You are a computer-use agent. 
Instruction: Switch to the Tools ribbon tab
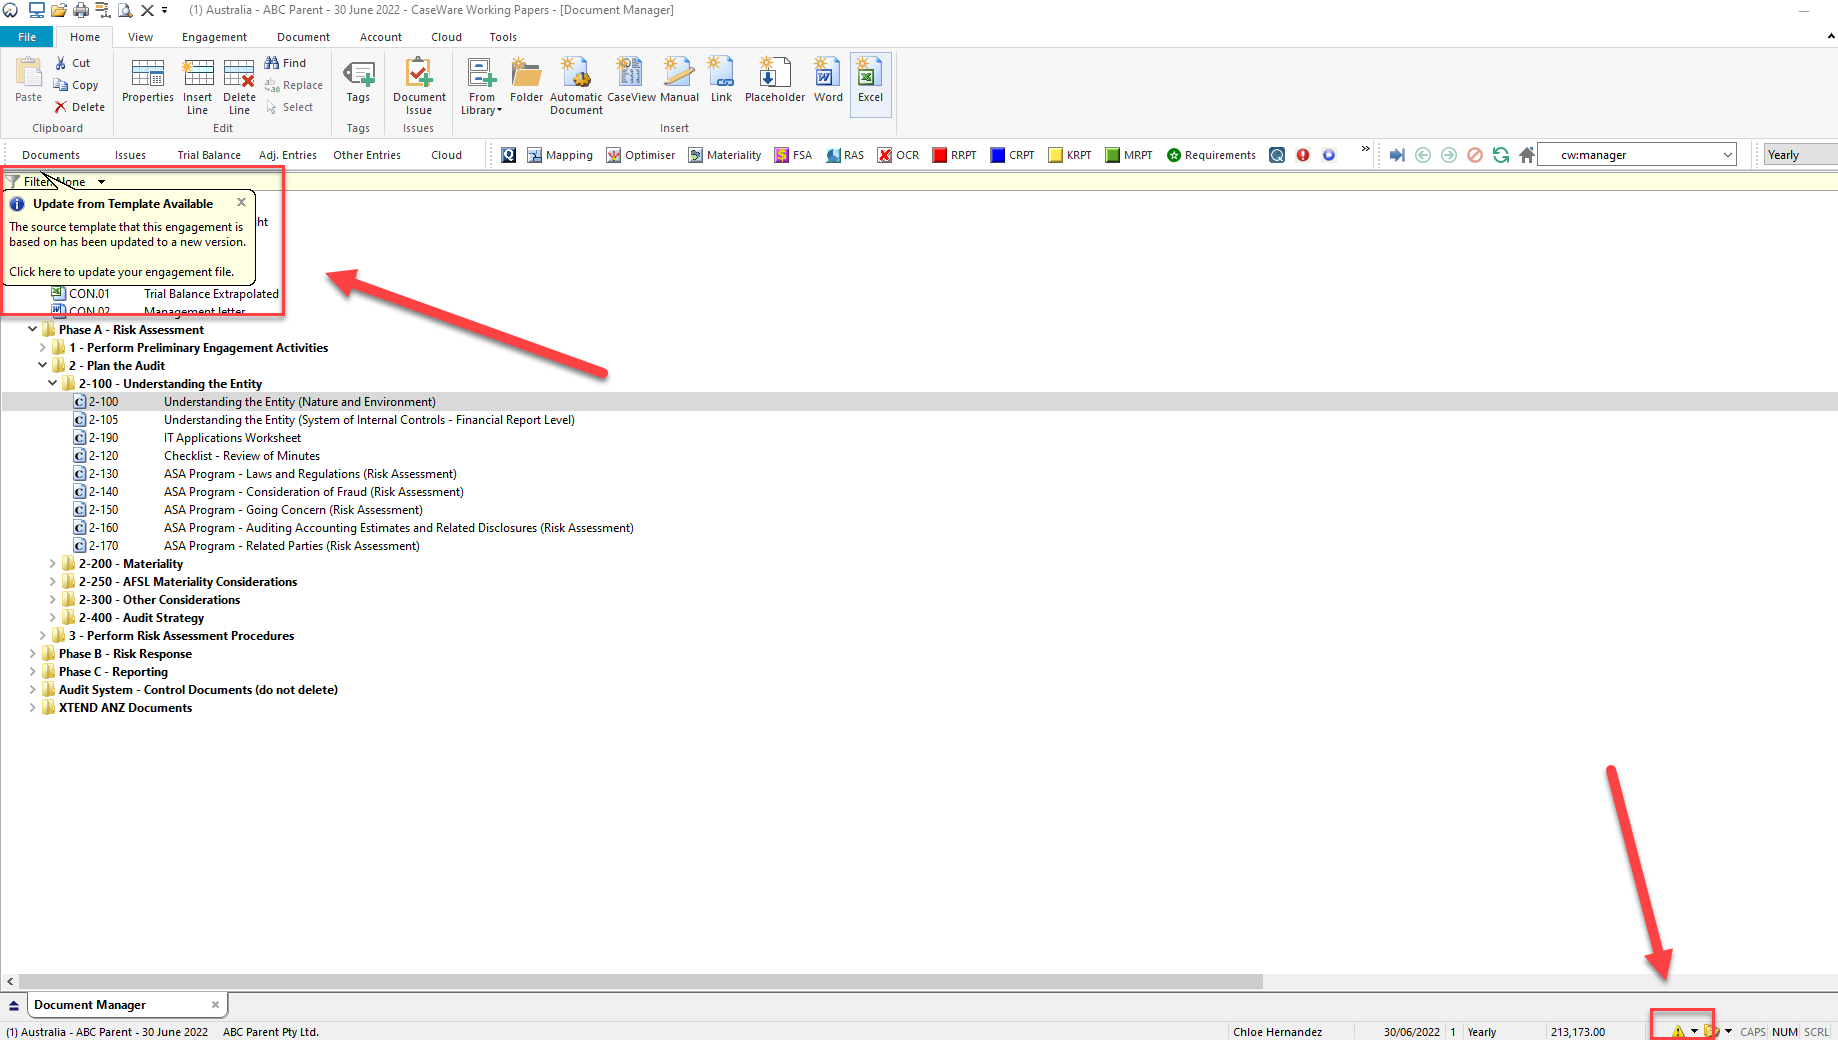coord(503,37)
